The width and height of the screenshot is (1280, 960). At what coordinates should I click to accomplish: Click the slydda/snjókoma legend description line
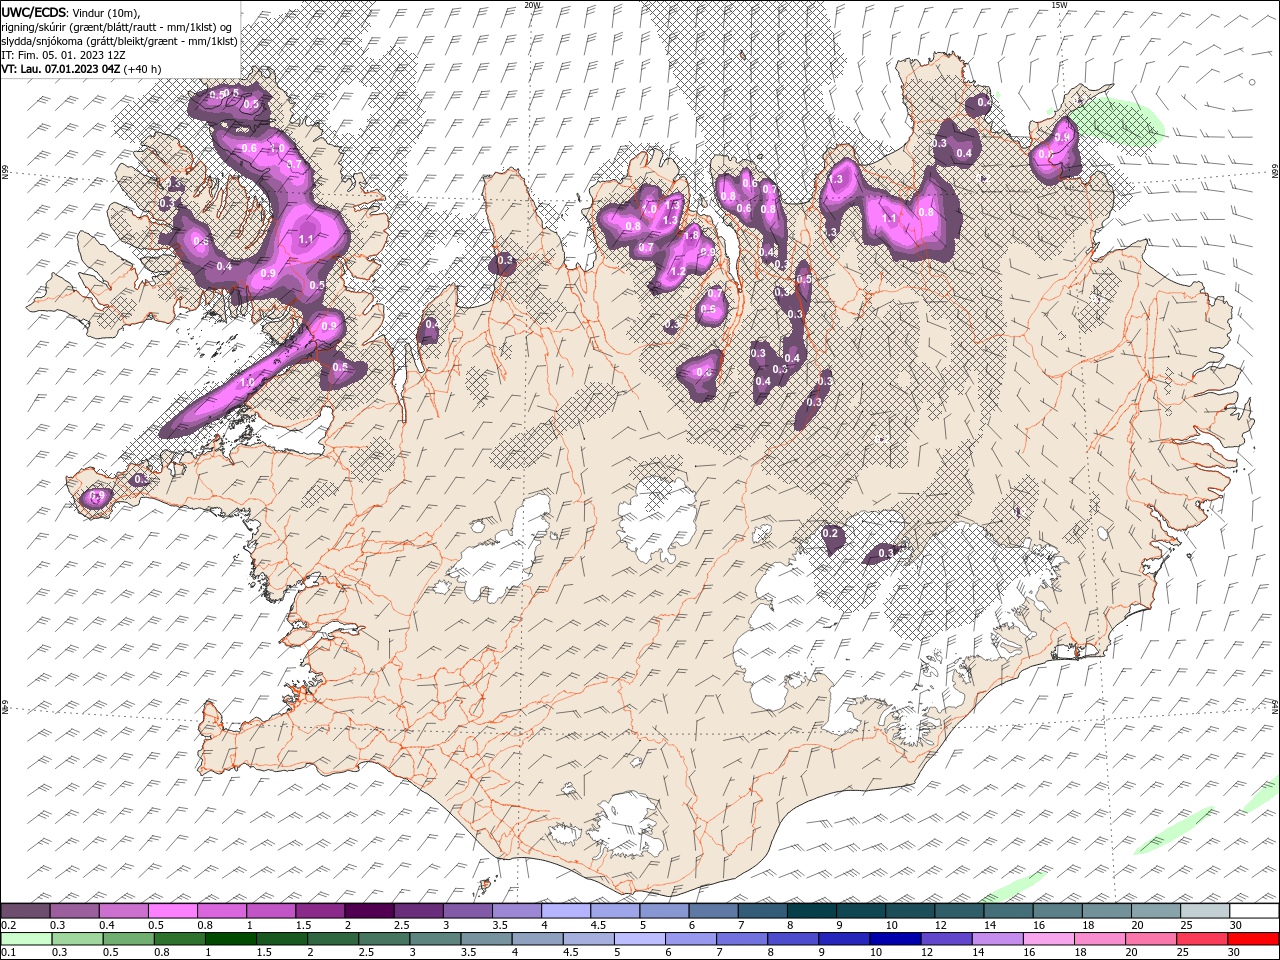tap(119, 41)
